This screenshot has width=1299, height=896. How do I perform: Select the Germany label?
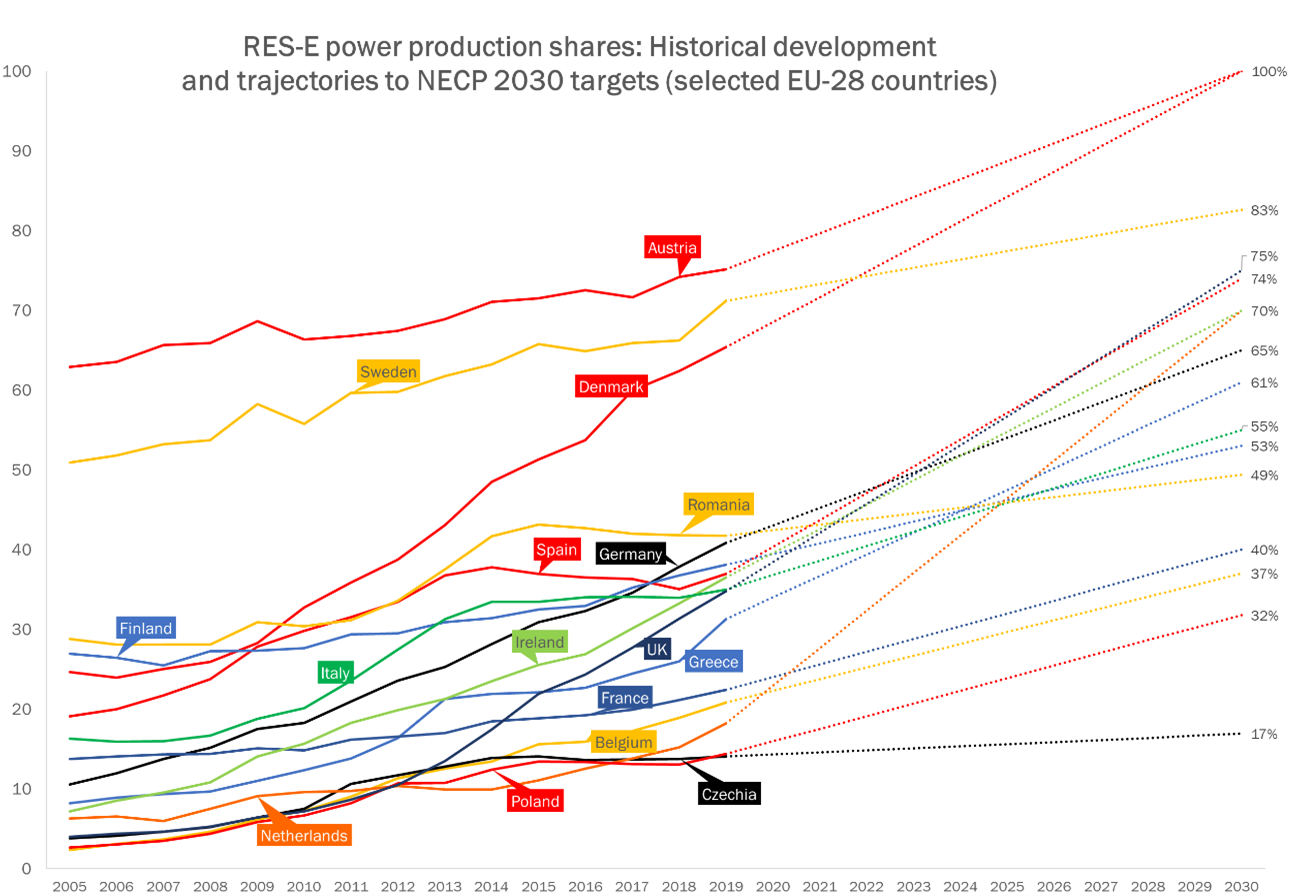pos(629,554)
